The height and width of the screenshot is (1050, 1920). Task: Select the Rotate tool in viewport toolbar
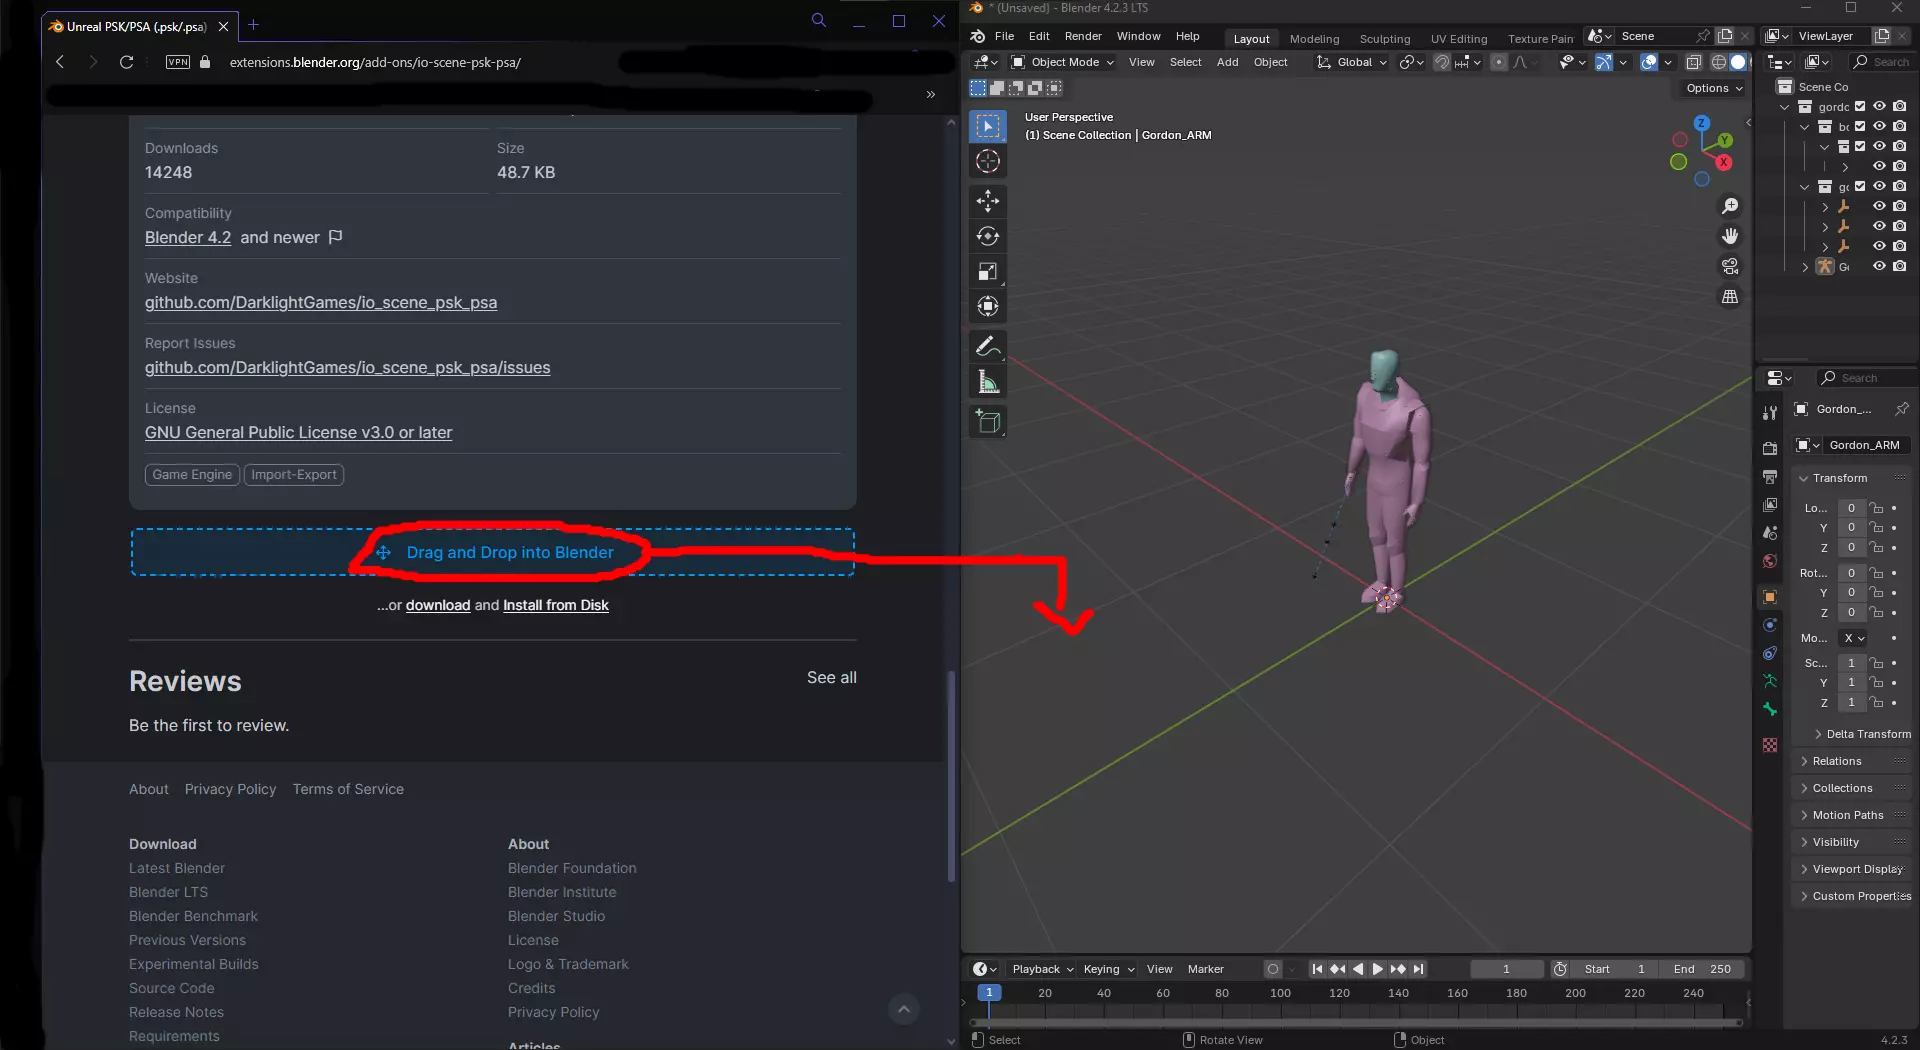pyautogui.click(x=988, y=236)
